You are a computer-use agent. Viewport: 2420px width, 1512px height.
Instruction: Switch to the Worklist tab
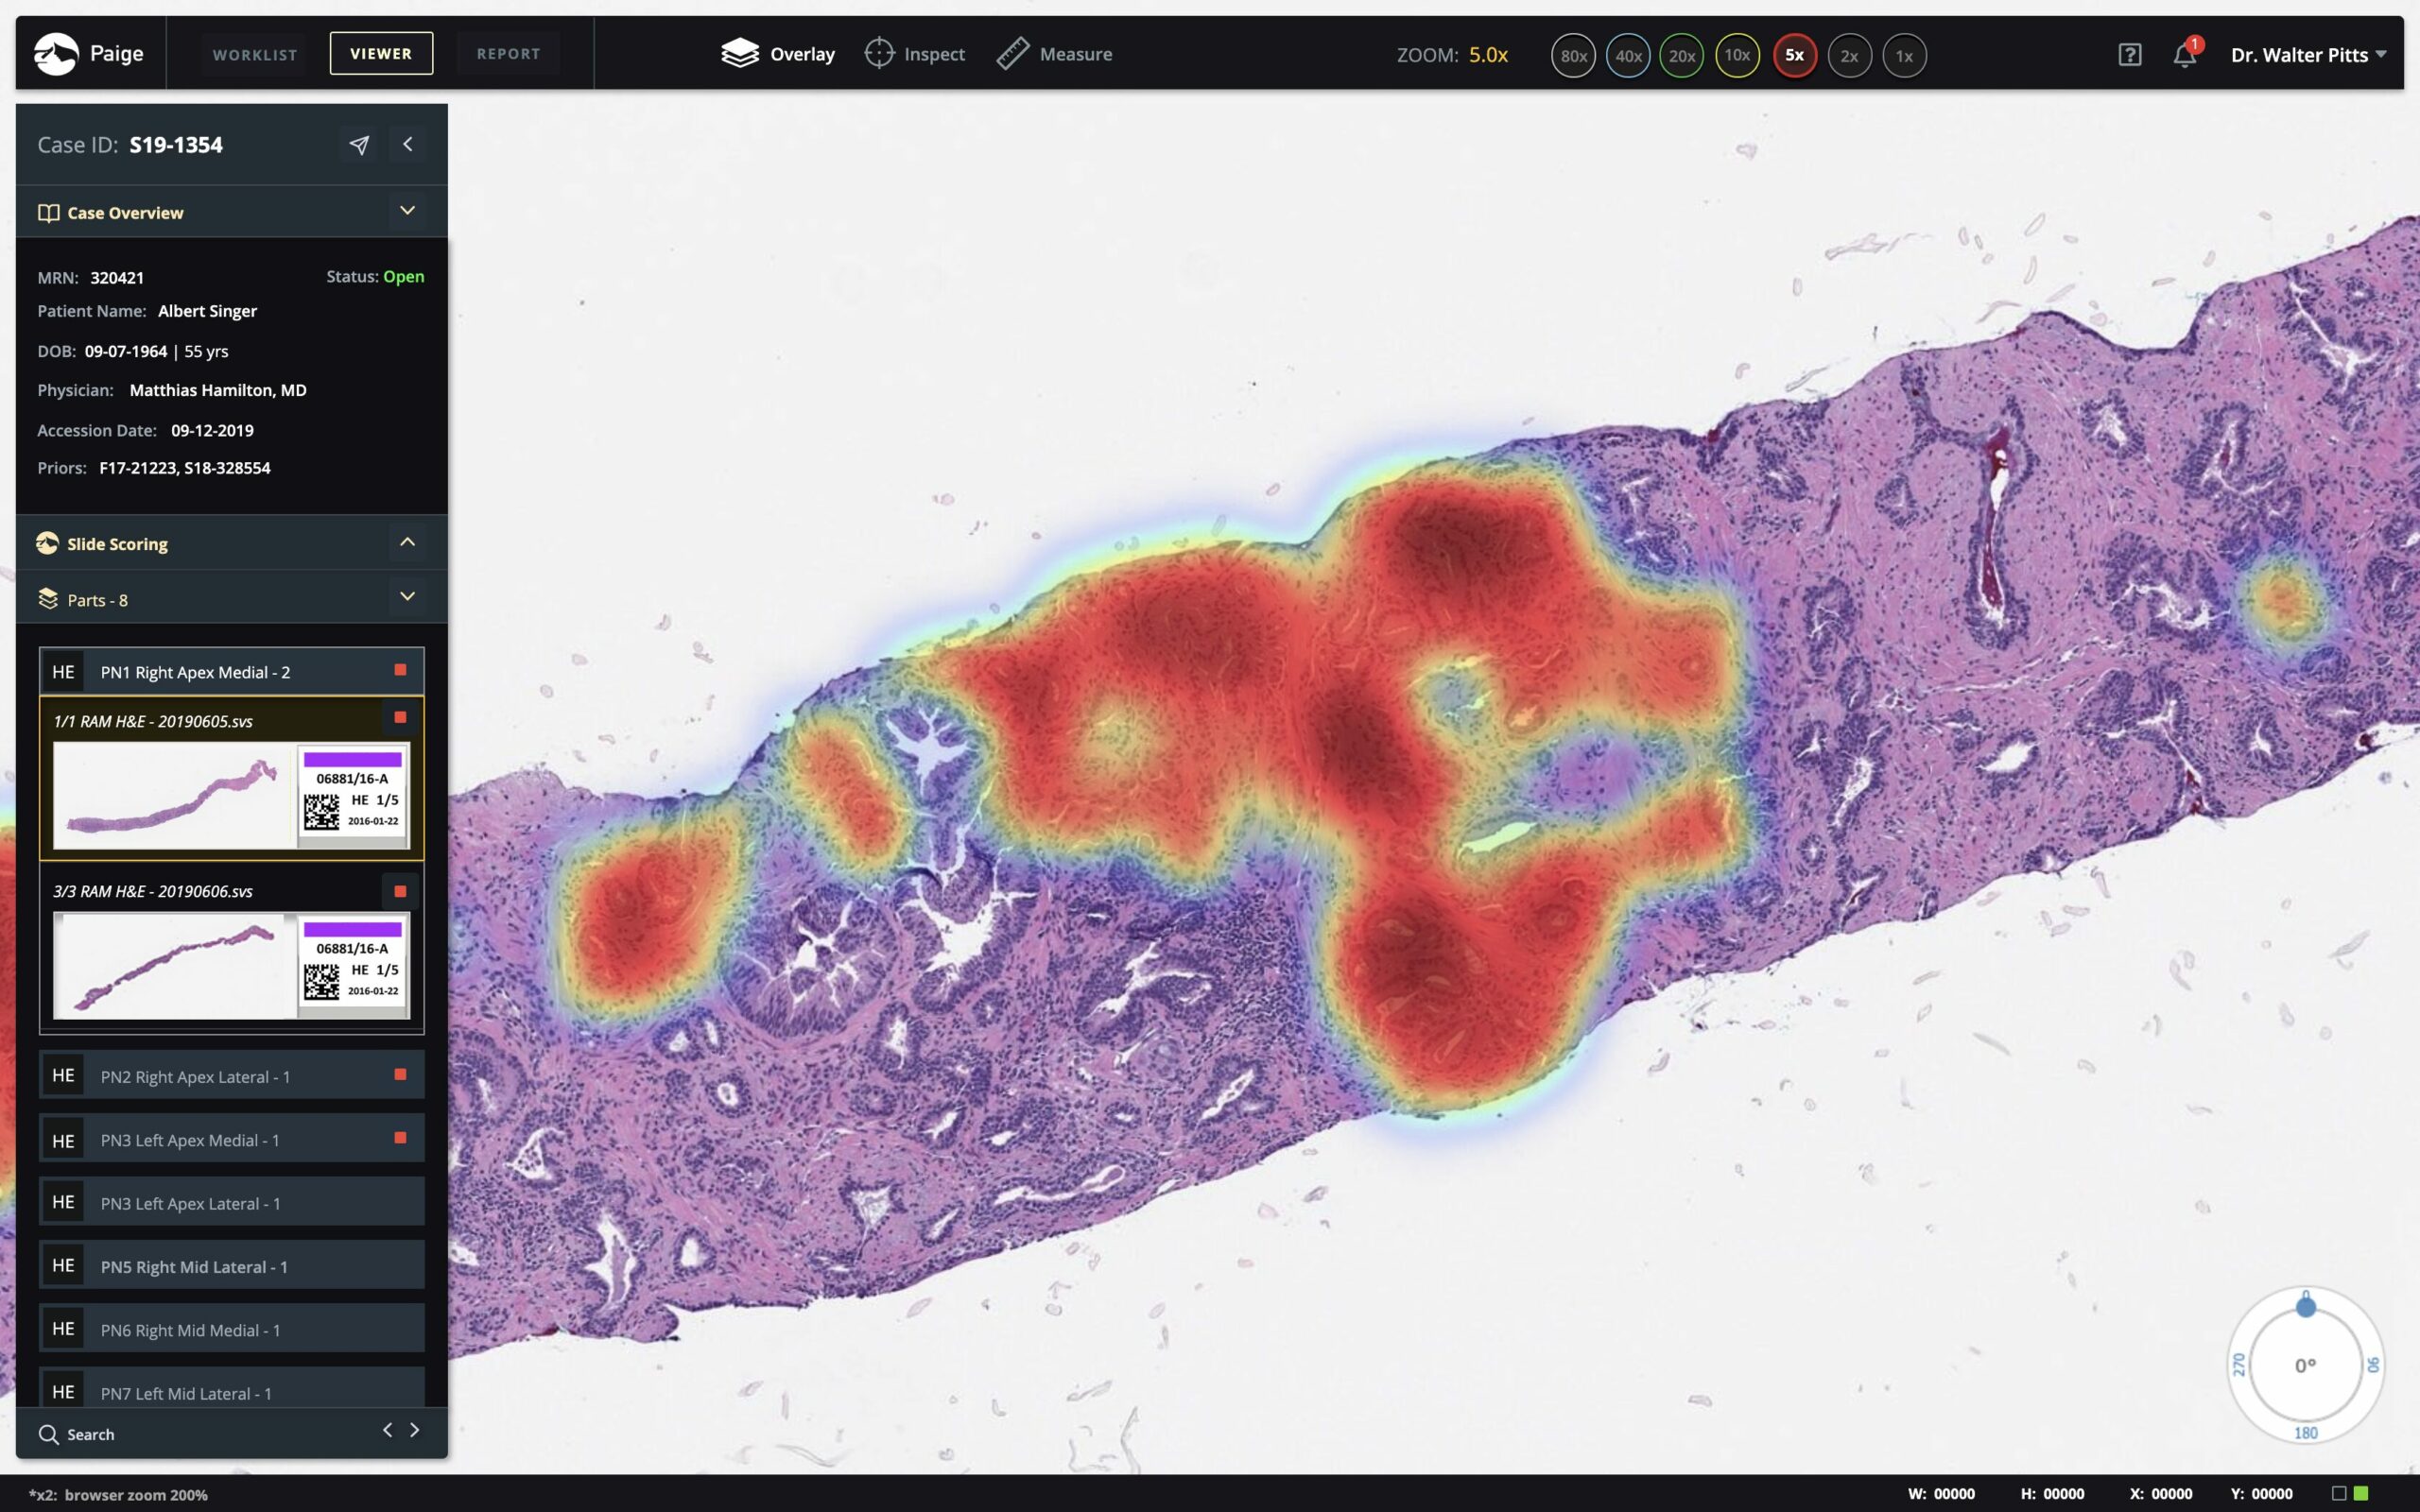(253, 53)
